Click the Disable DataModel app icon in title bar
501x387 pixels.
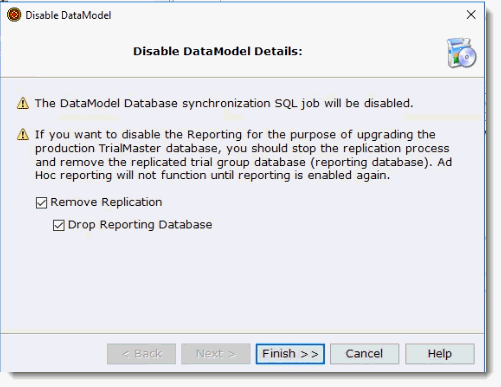[x=14, y=15]
